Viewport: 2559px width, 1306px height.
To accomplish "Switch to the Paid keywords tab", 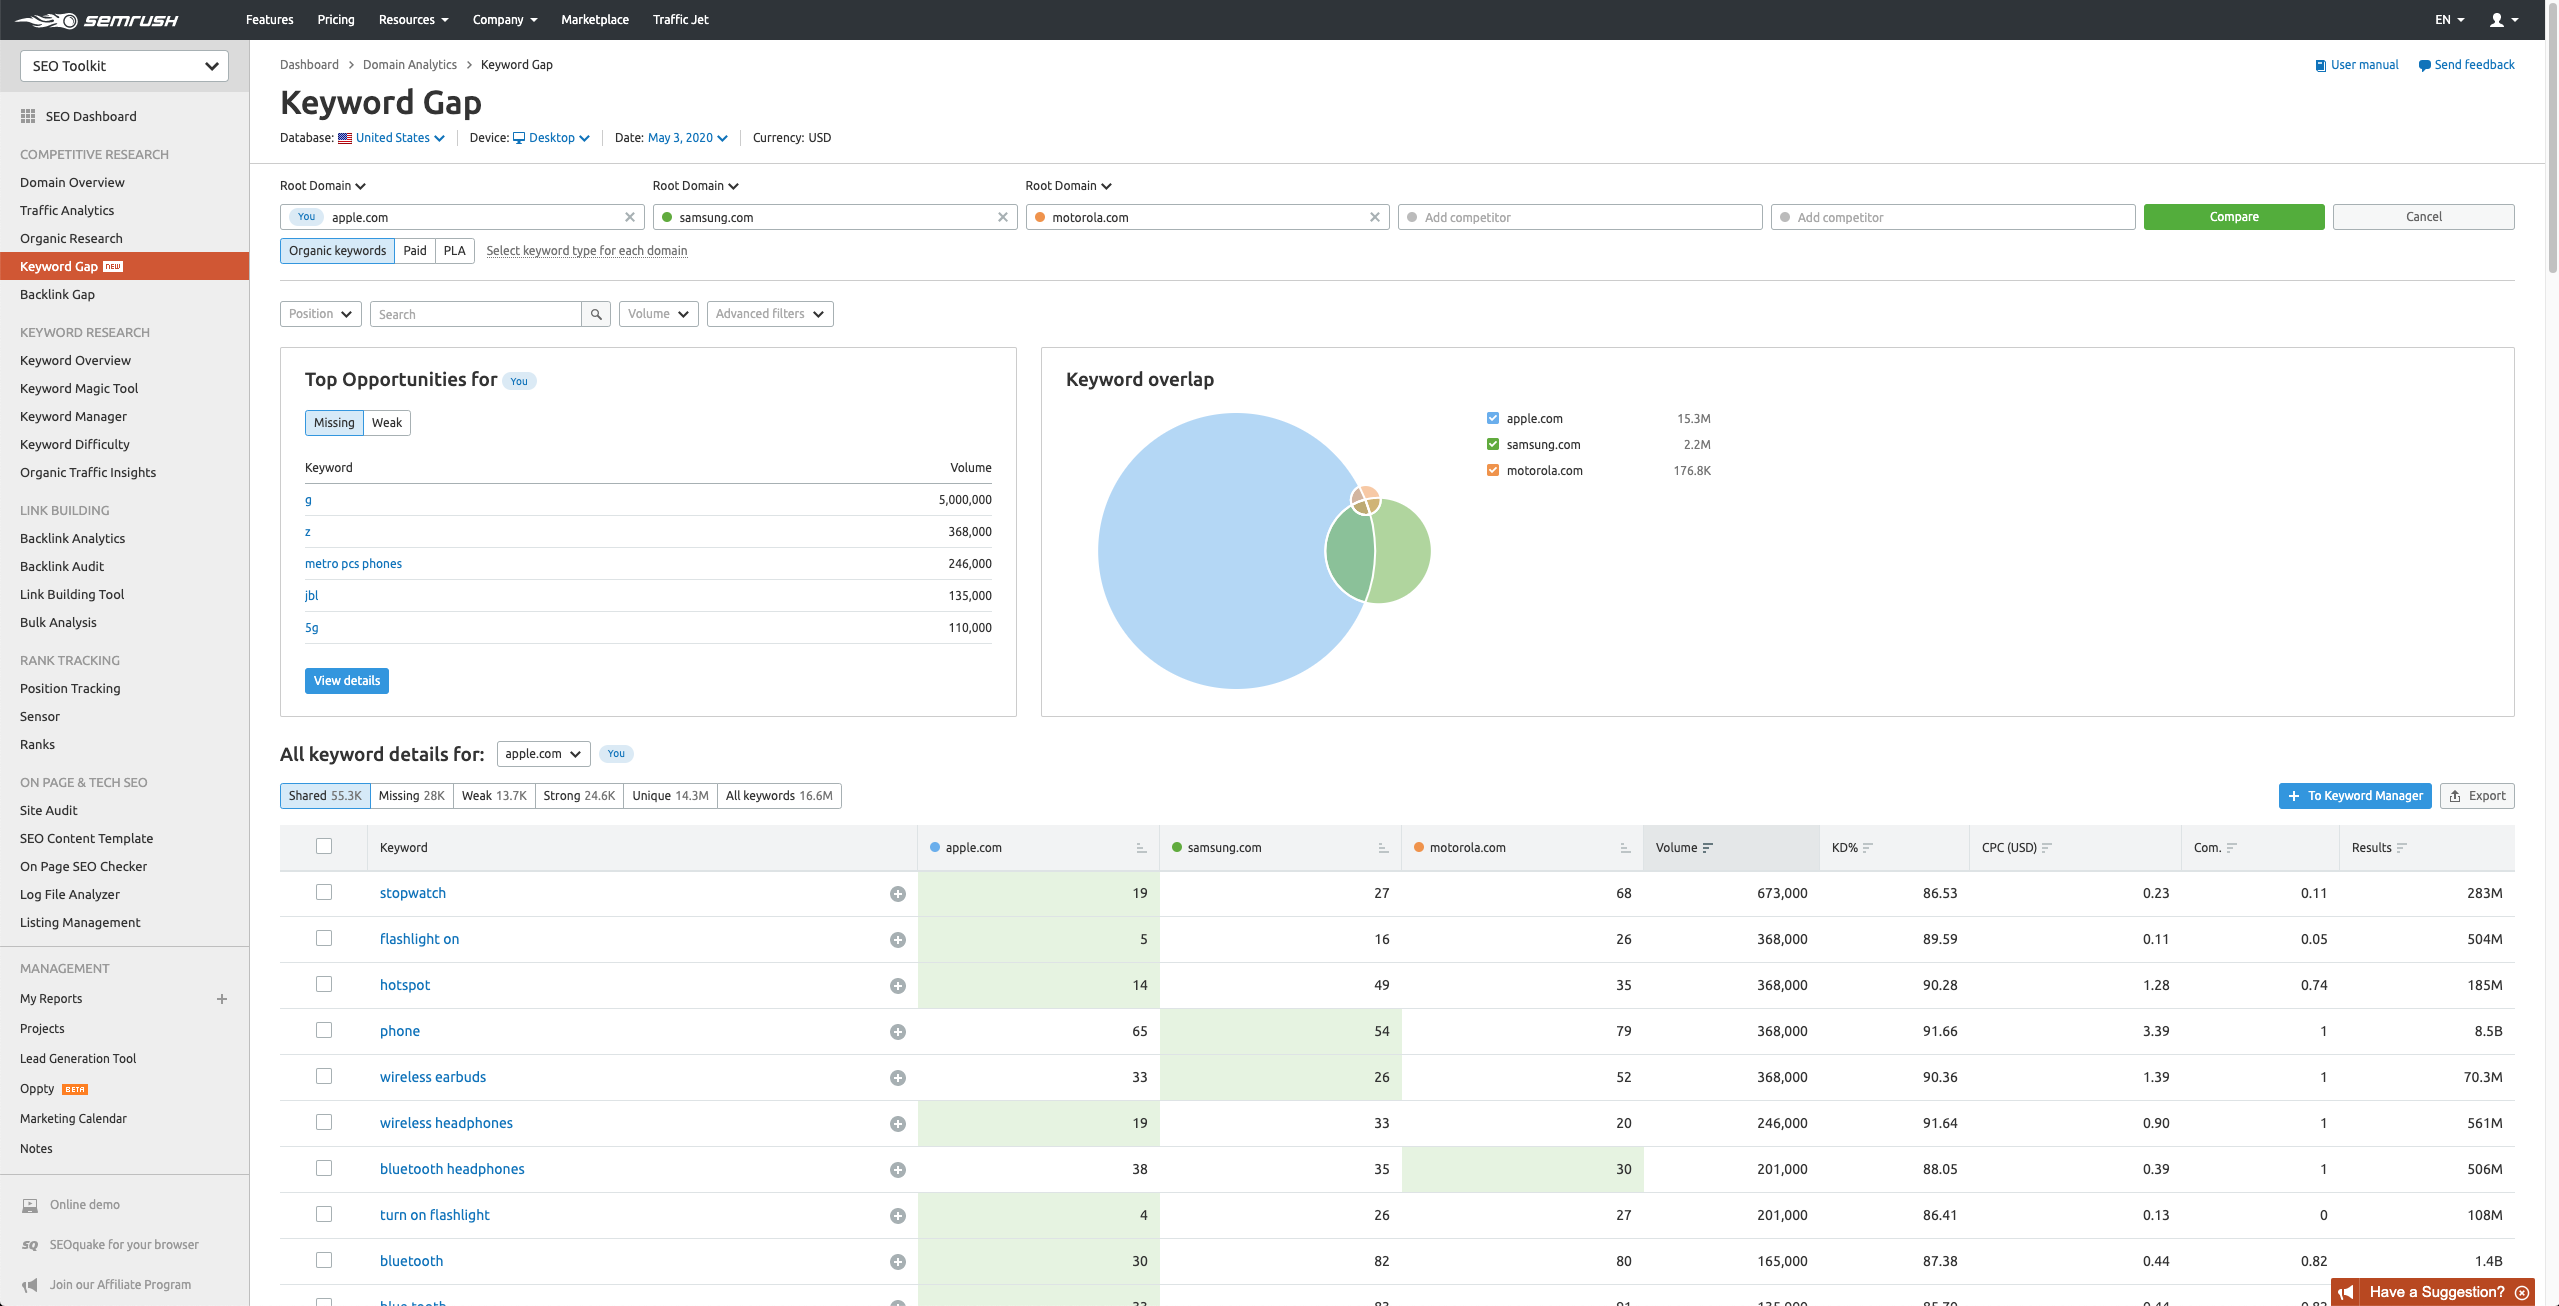I will click(x=415, y=251).
